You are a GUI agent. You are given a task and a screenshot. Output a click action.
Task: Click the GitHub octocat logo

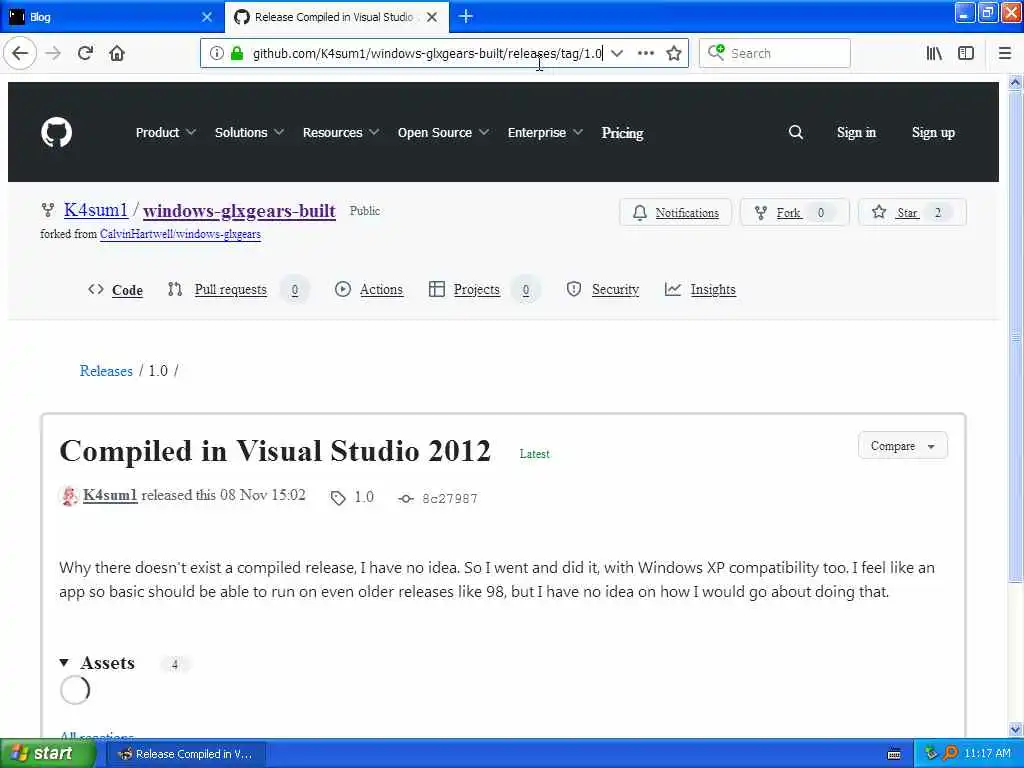point(56,133)
